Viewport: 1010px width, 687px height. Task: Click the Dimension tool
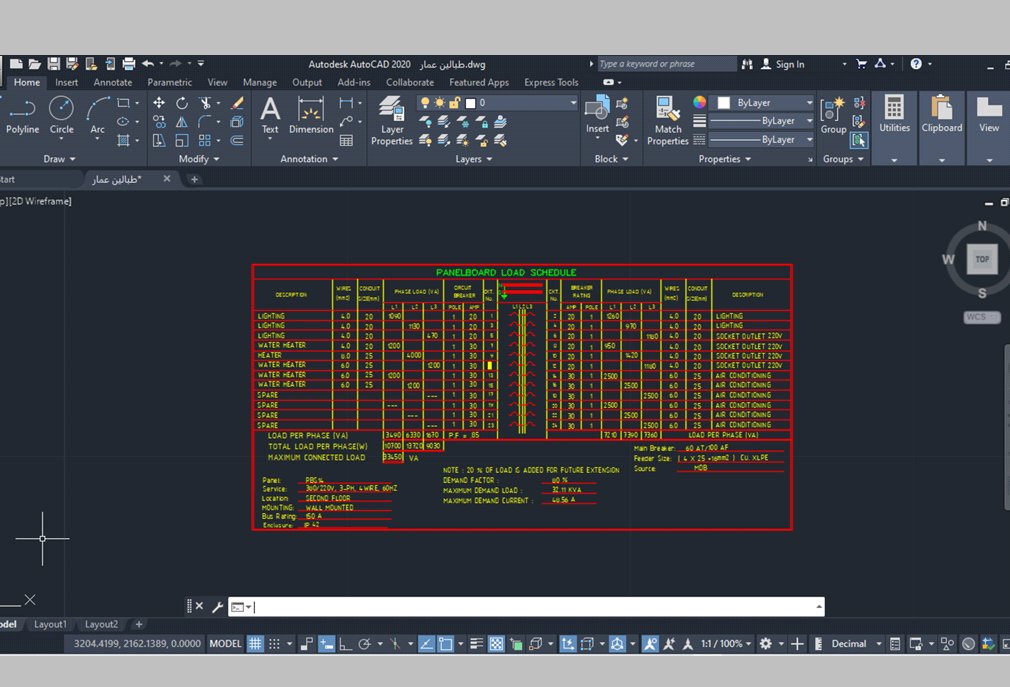pos(311,116)
